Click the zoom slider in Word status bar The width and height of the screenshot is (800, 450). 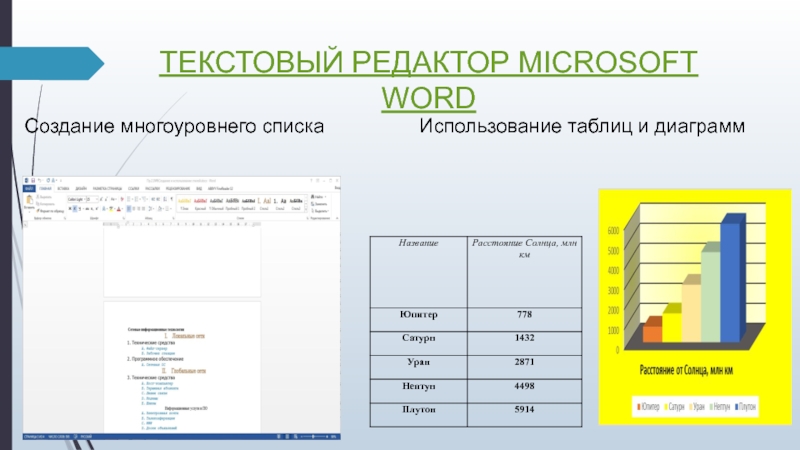(312, 437)
